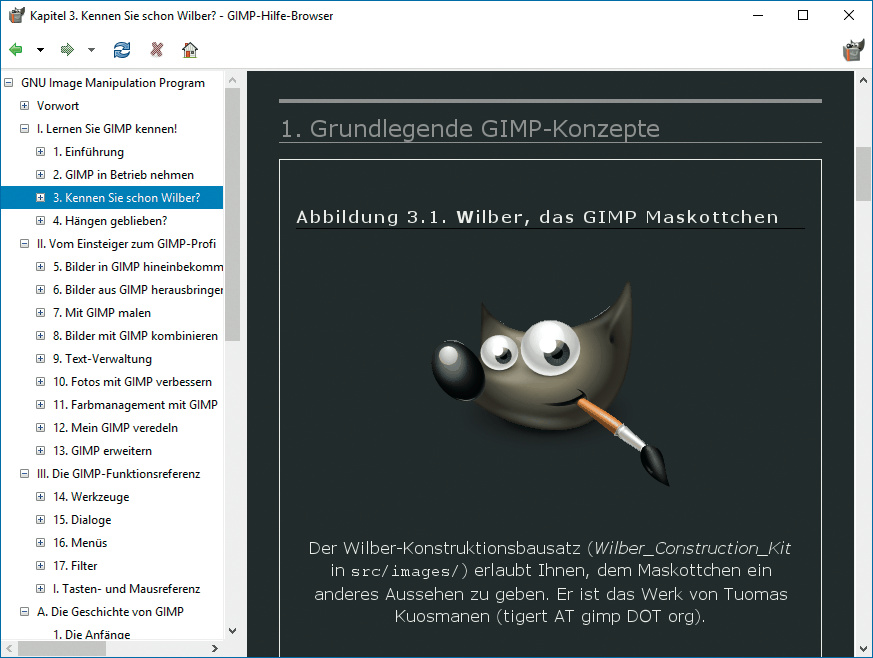Expand the 1. Einführung node
This screenshot has height=658, width=873.
click(x=41, y=151)
